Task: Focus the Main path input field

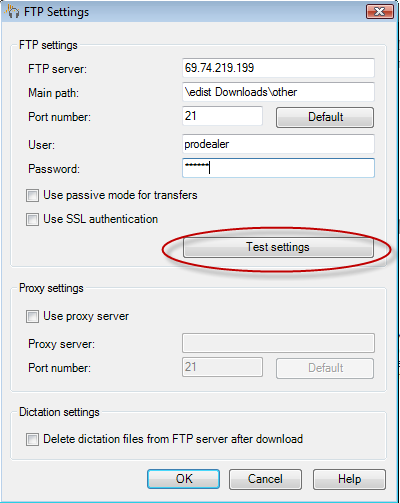Action: coord(278,92)
